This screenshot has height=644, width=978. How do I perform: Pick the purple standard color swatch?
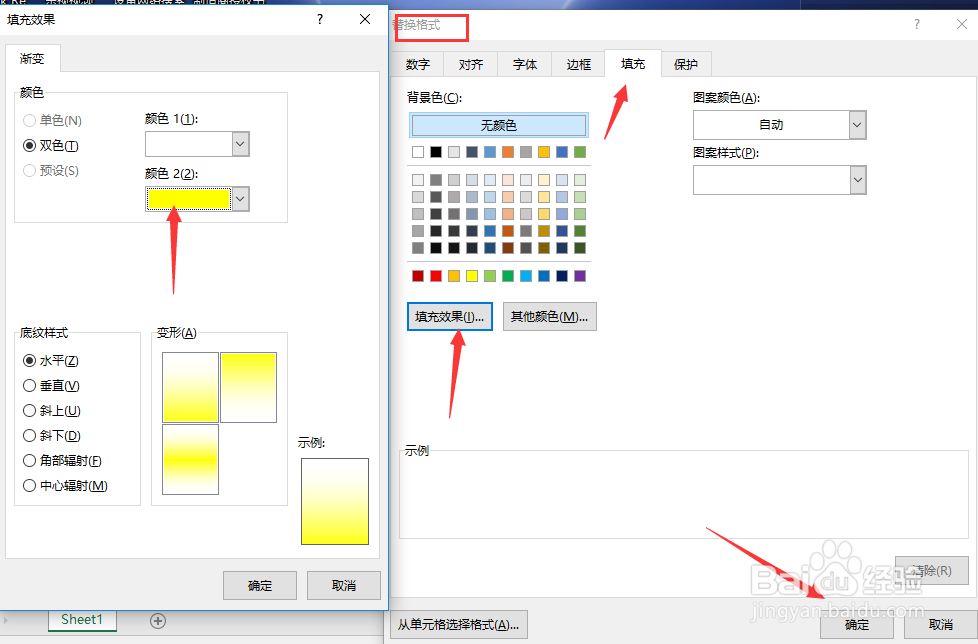click(580, 276)
